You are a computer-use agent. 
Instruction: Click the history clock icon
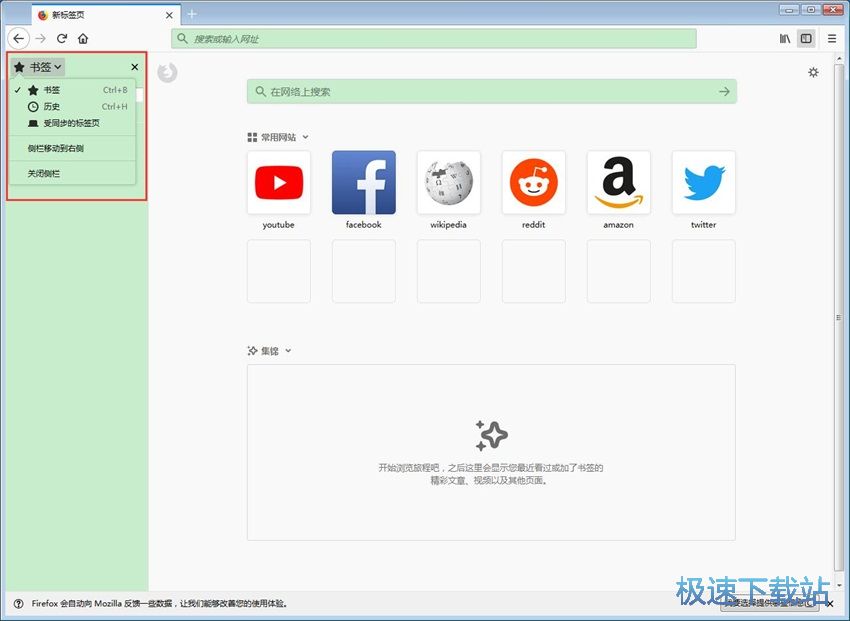(x=33, y=107)
